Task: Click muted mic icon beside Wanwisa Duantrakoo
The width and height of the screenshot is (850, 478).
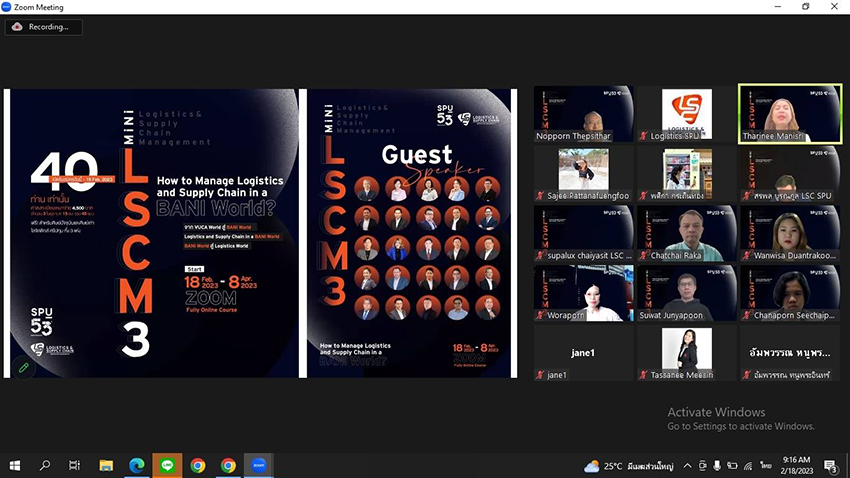Action: 746,255
